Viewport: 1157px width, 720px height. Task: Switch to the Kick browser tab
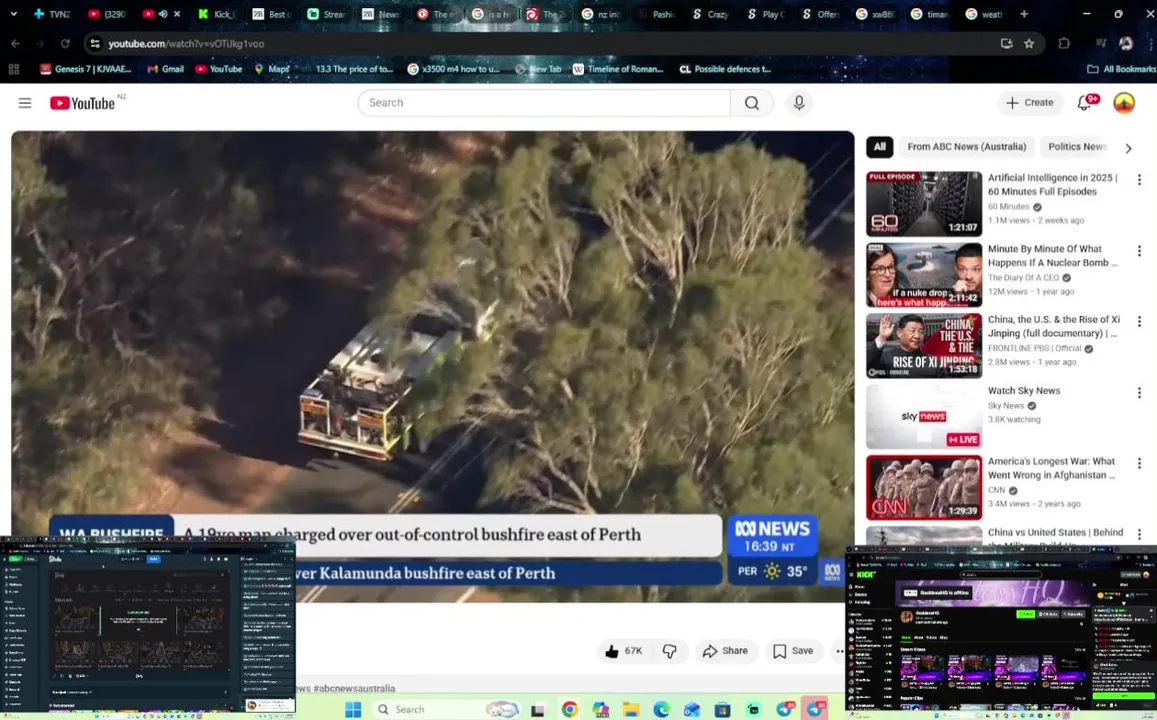218,14
